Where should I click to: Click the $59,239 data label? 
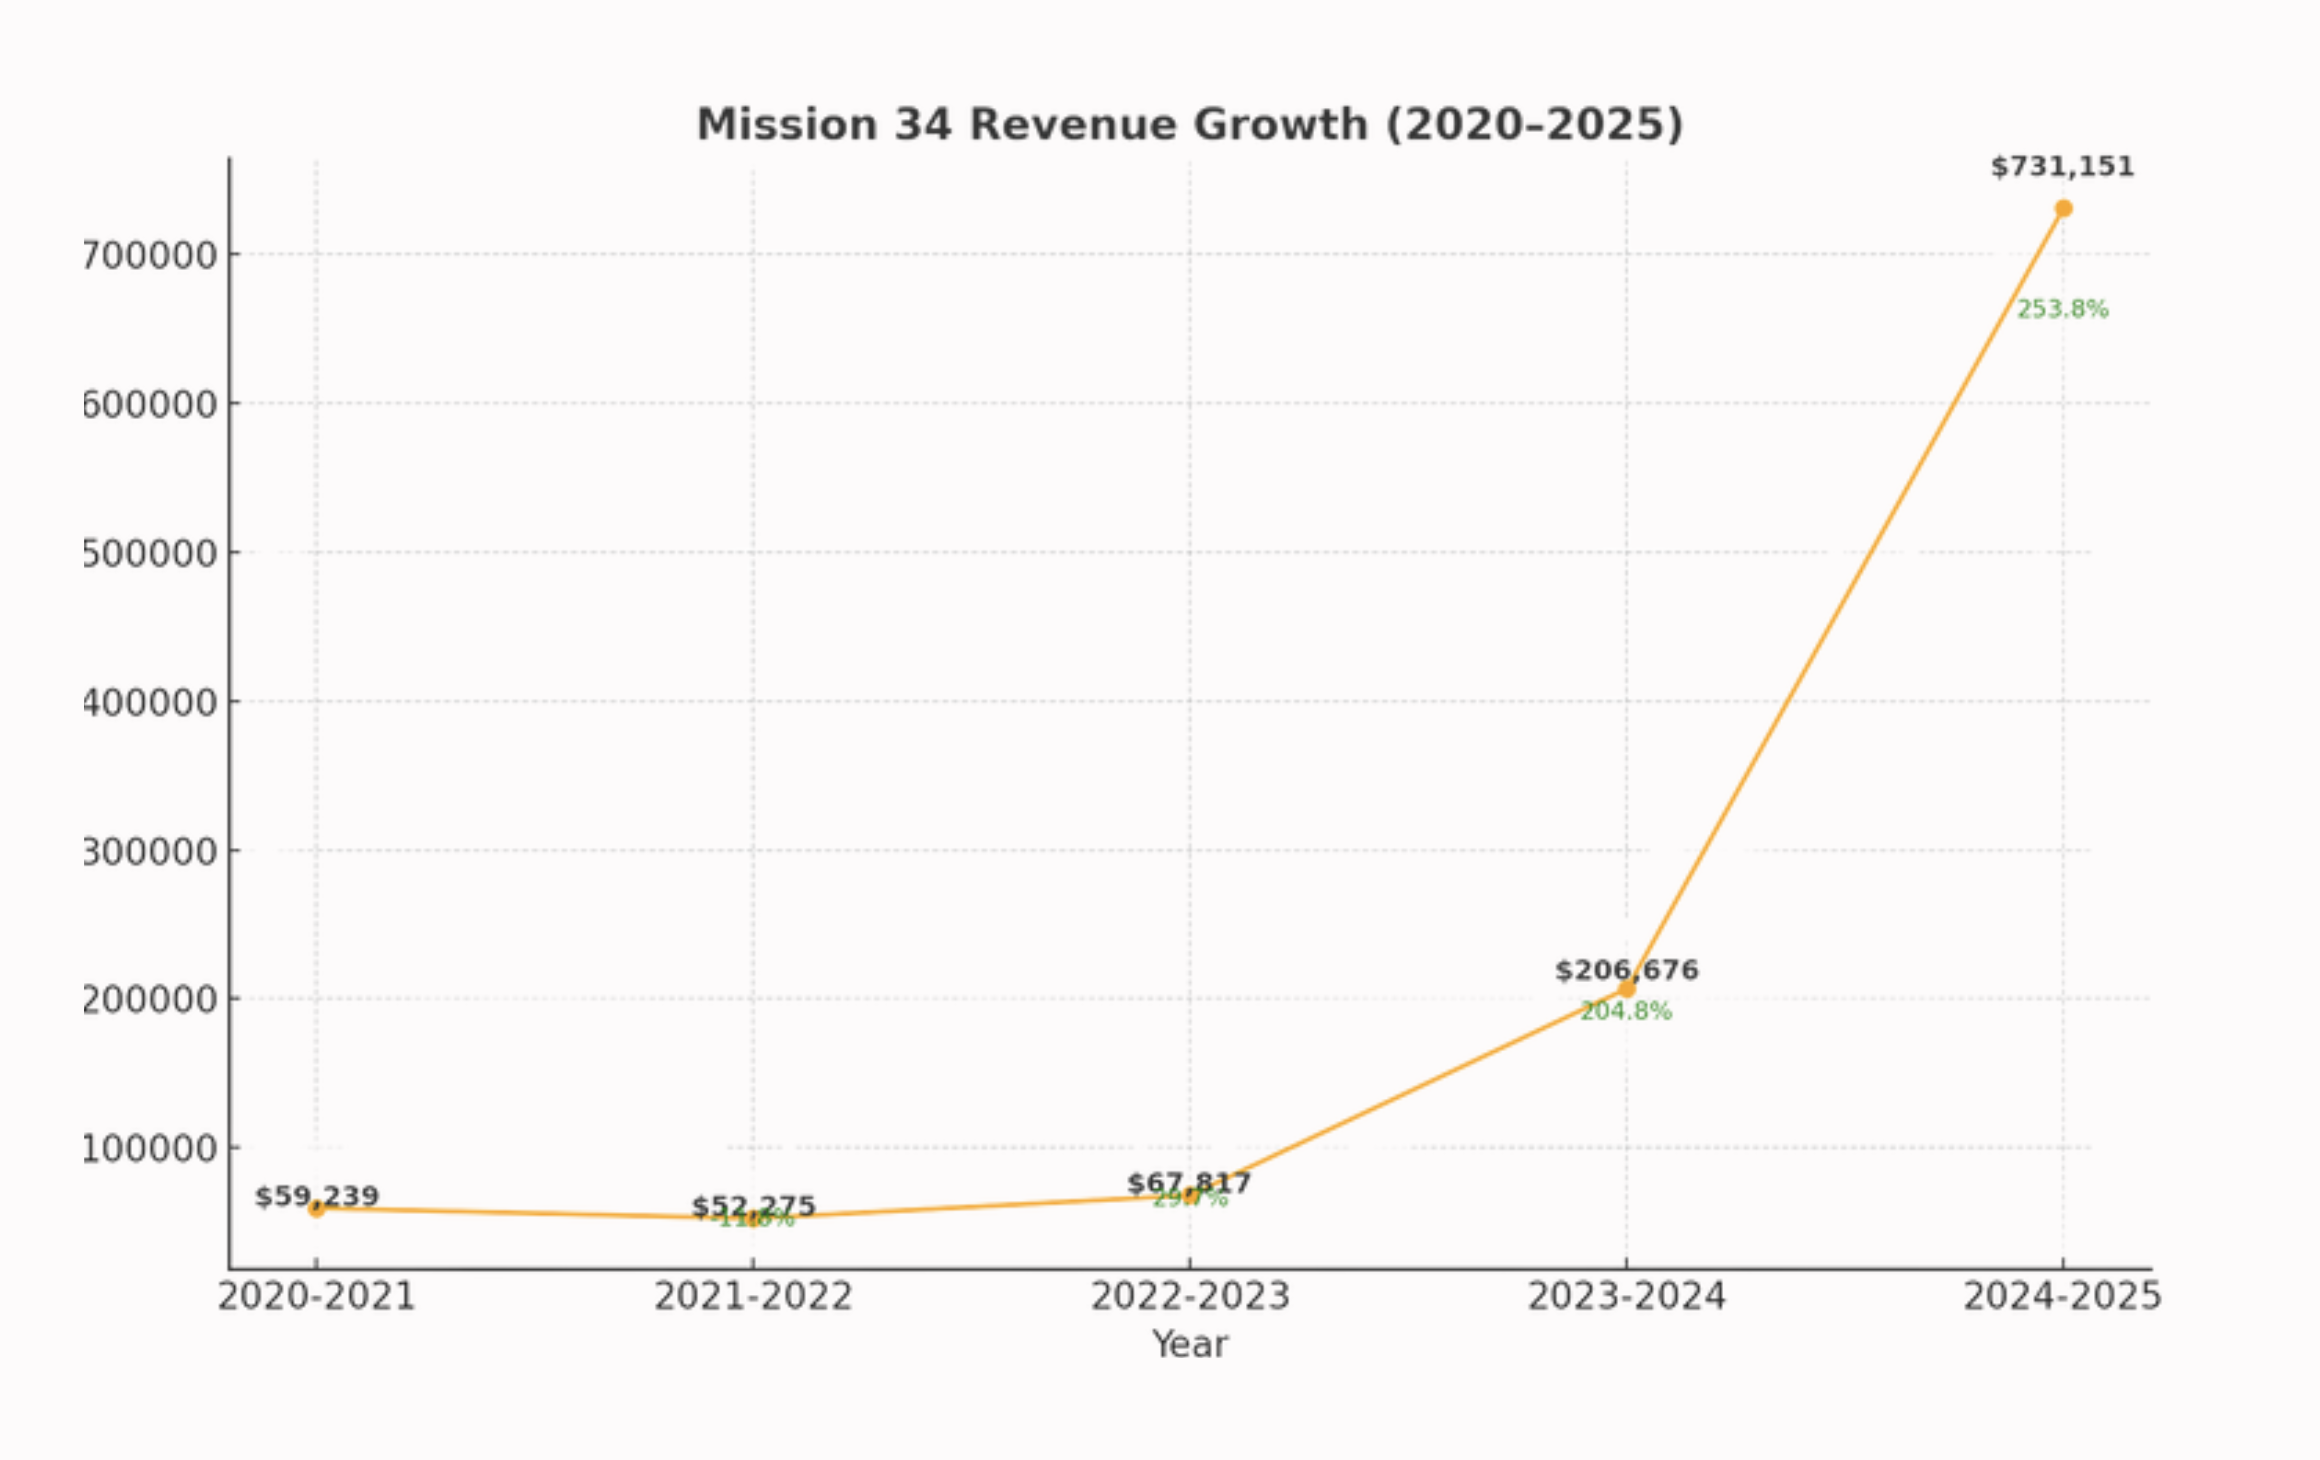[x=317, y=1196]
